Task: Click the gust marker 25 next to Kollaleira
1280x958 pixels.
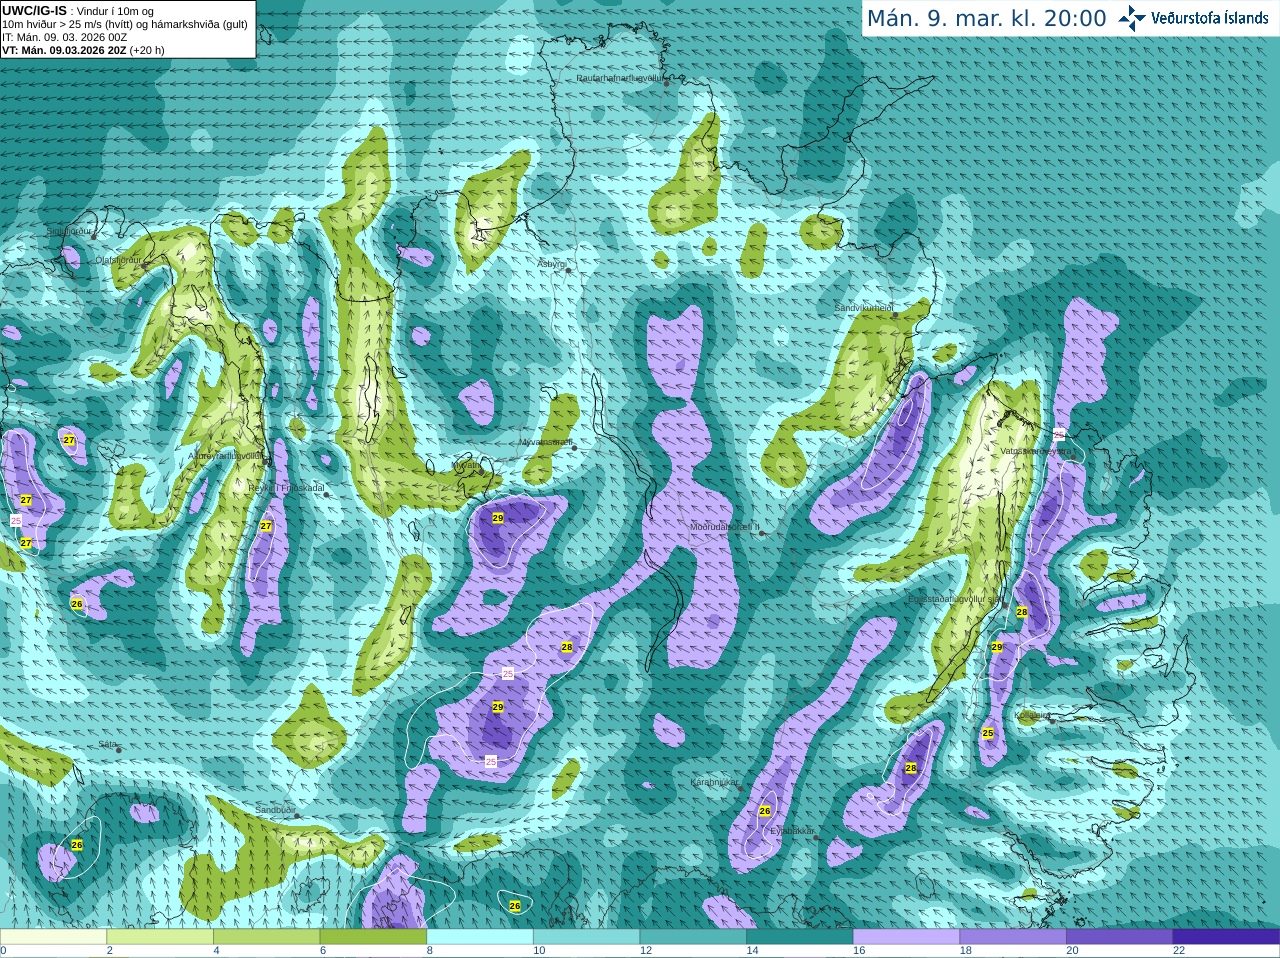Action: [x=988, y=733]
